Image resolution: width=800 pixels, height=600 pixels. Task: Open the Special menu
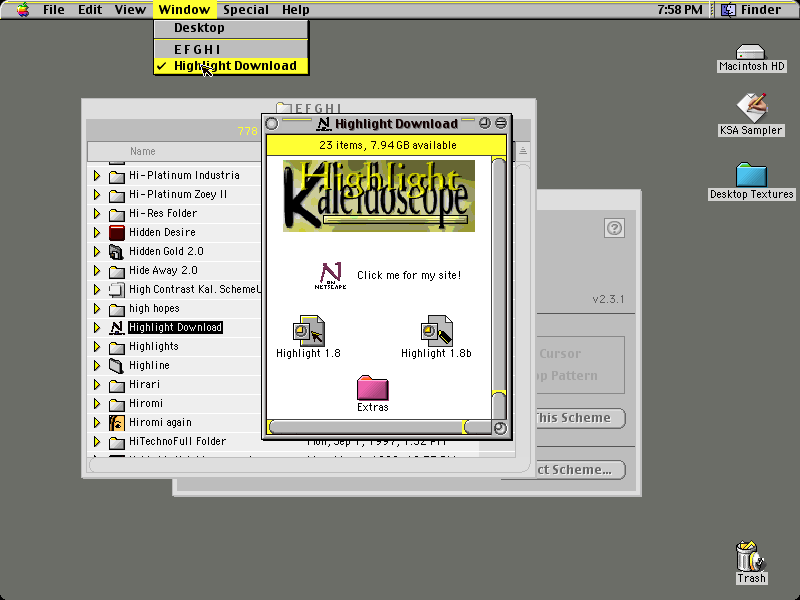[x=246, y=10]
